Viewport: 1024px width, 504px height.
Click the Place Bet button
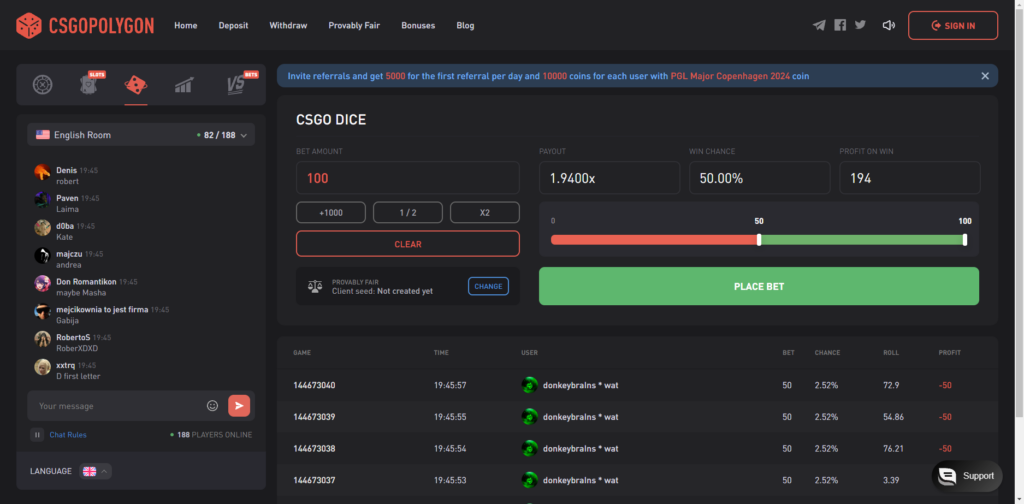click(x=759, y=286)
